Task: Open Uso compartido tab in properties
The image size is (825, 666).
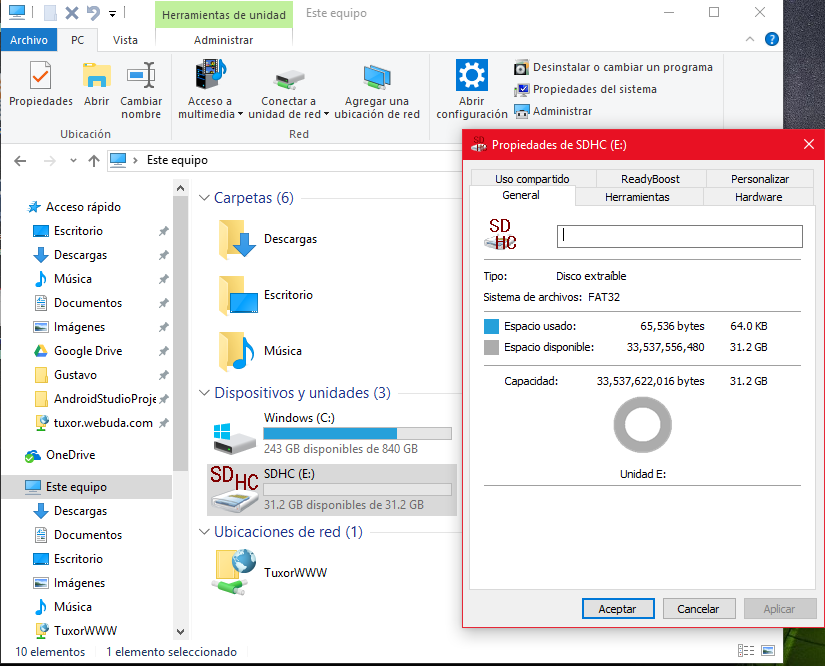Action: 532,179
